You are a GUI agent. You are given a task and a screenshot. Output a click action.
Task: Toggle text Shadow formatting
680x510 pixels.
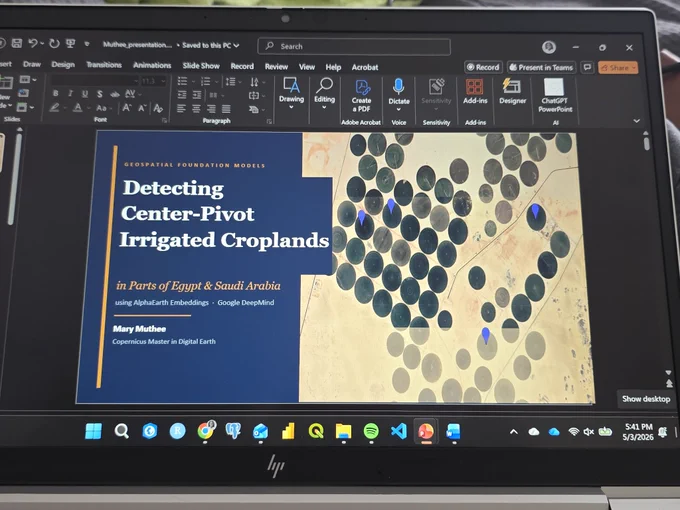(100, 94)
